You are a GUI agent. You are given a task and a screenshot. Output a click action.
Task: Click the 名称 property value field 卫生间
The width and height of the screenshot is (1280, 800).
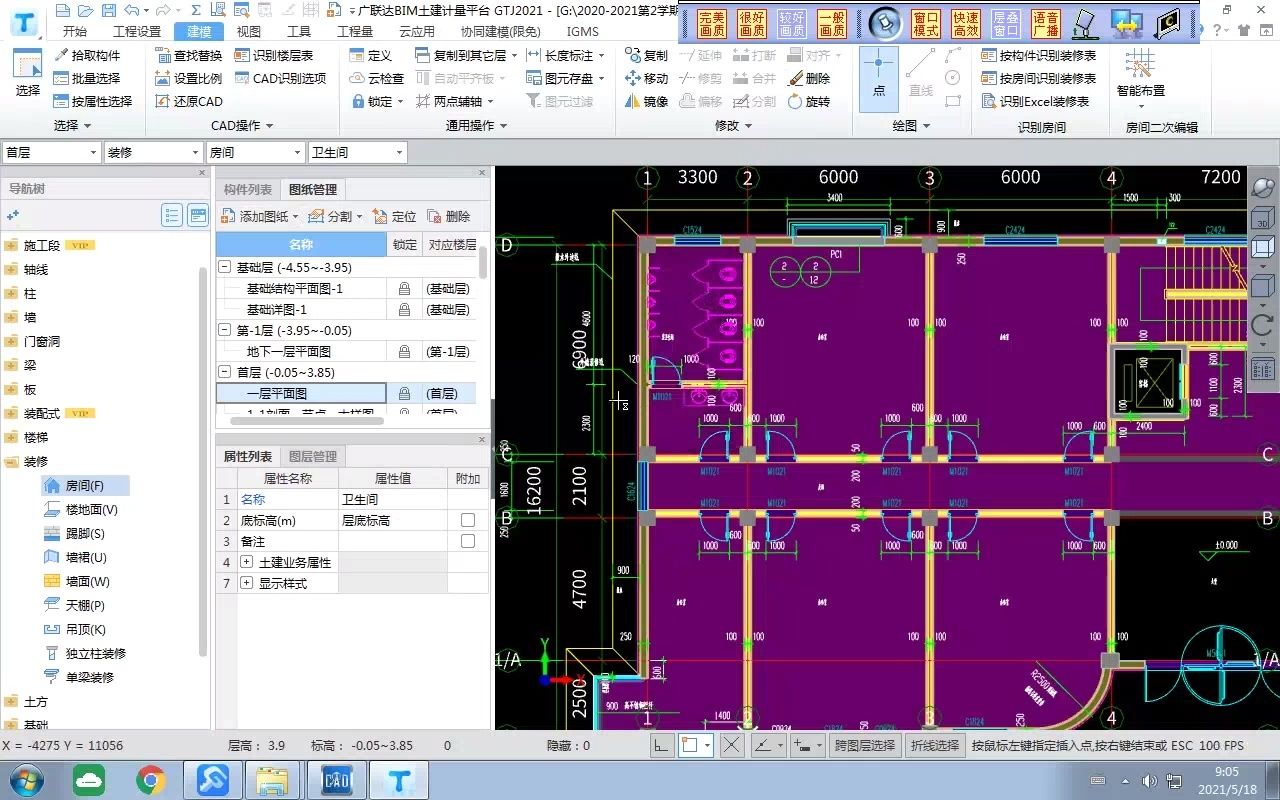point(393,499)
